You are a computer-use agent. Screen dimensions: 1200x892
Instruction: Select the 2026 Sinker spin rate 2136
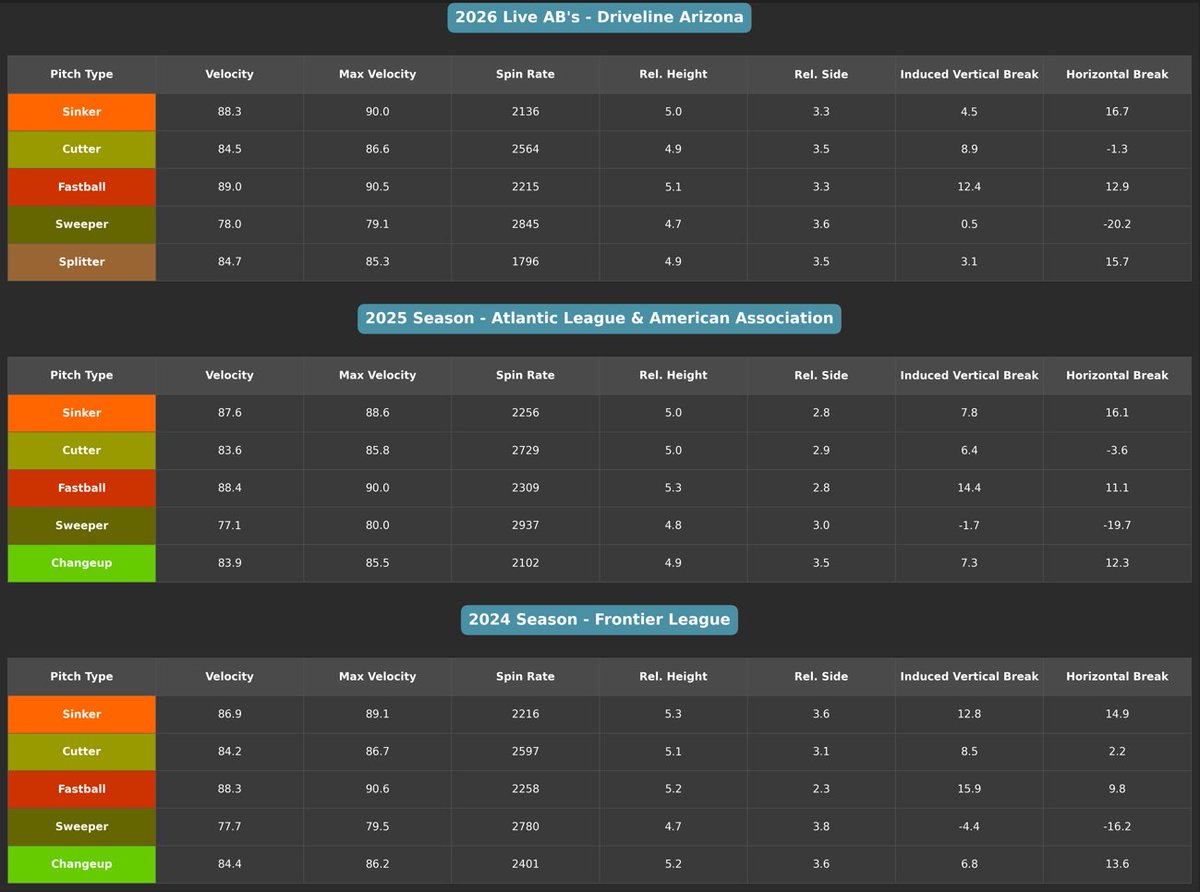tap(525, 112)
